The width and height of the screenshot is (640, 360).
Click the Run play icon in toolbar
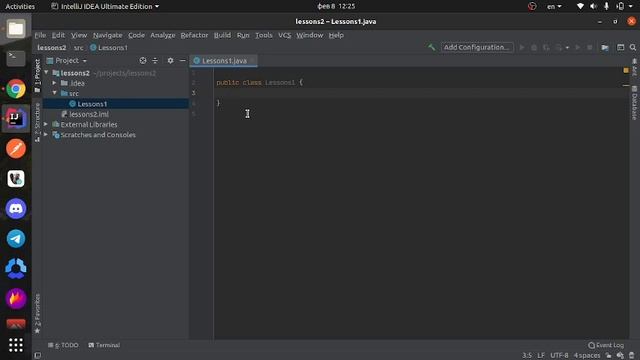tap(522, 47)
